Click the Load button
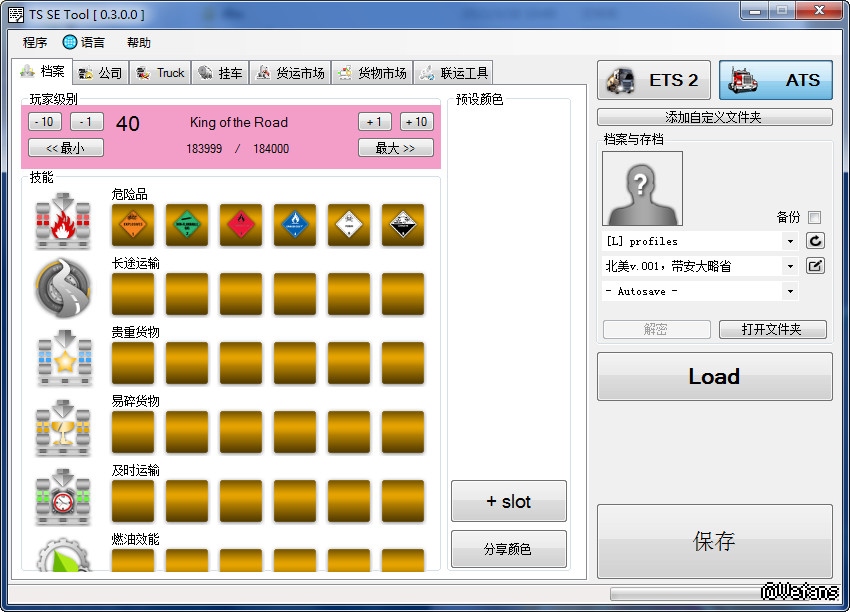The image size is (850, 612). (714, 377)
